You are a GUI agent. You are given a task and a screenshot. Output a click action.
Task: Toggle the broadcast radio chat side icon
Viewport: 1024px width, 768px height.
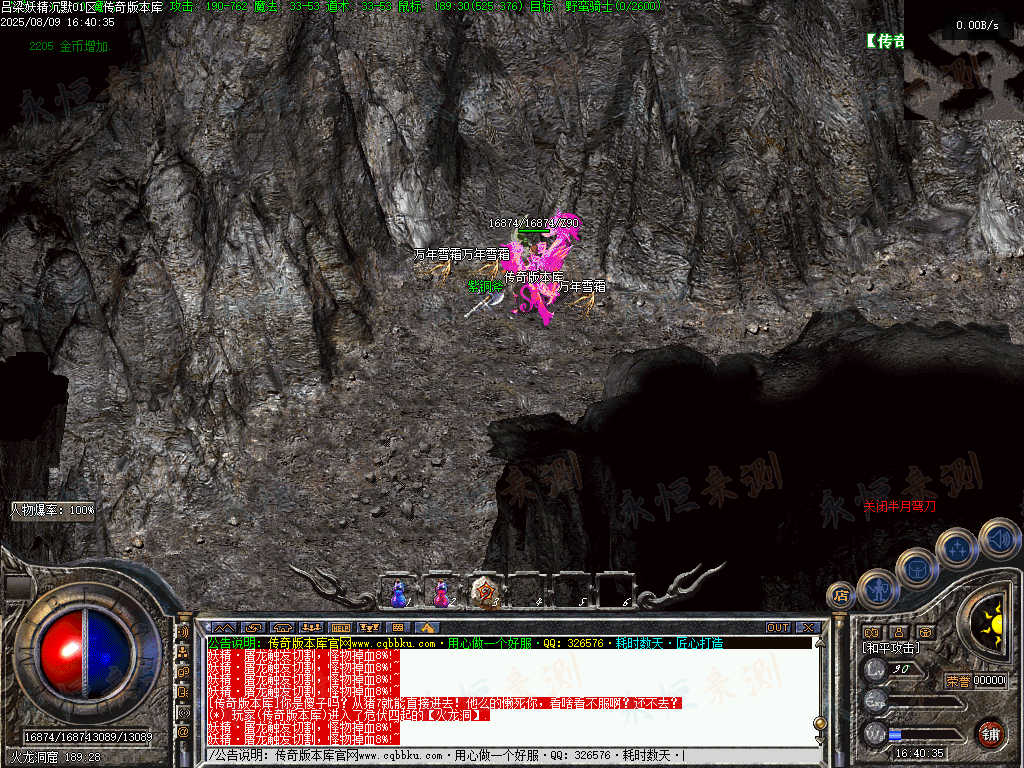[x=184, y=712]
